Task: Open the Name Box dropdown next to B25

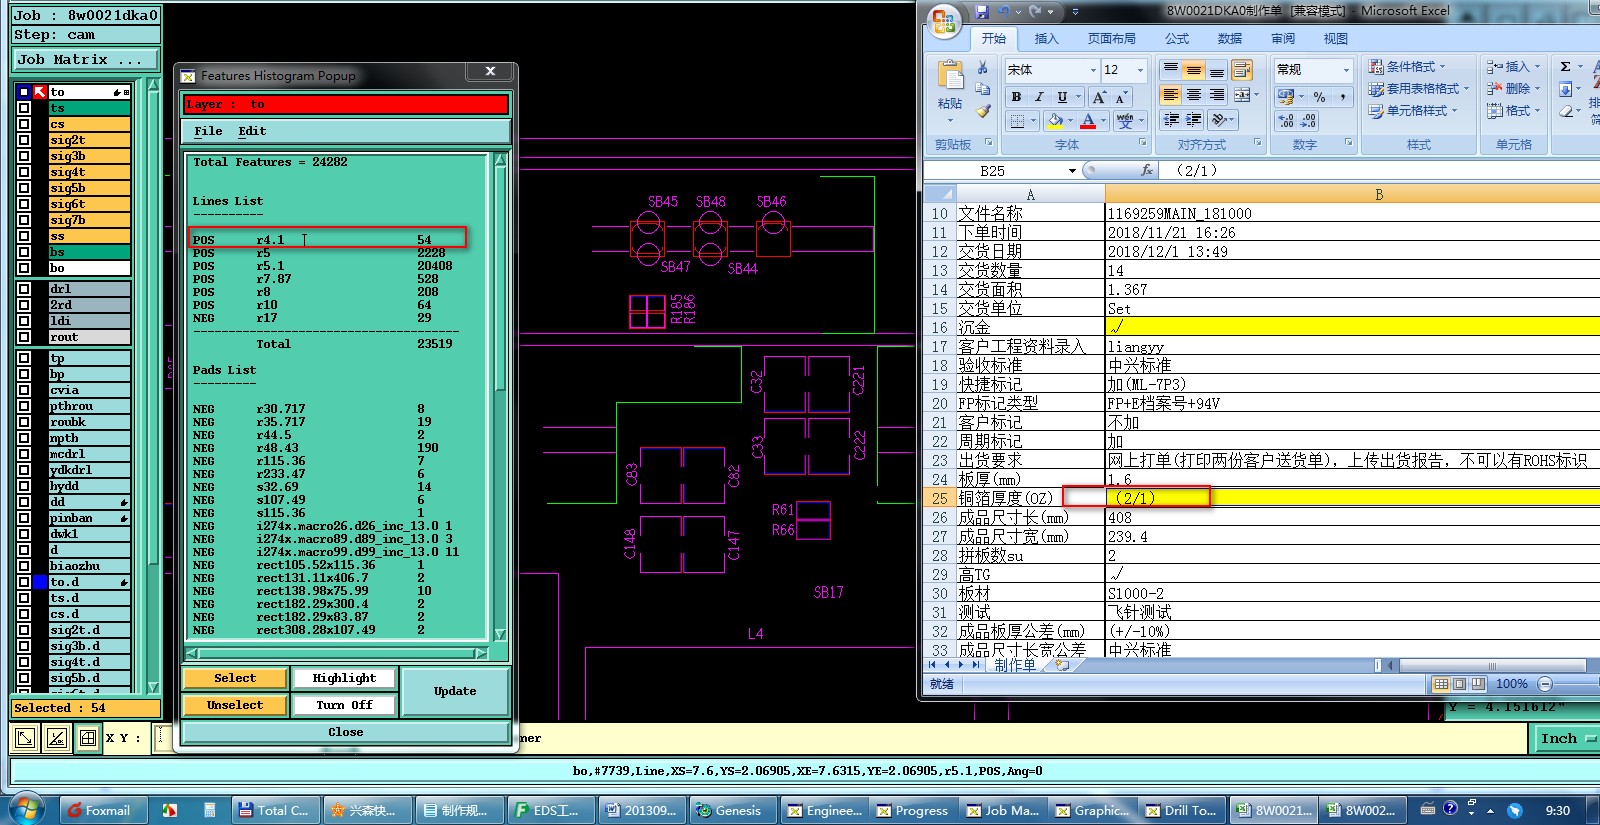Action: click(x=1072, y=171)
